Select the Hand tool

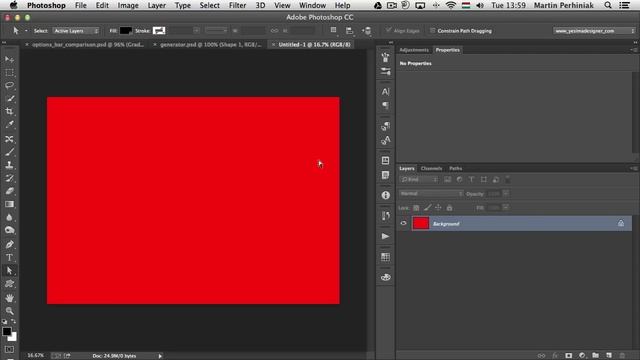[9, 298]
